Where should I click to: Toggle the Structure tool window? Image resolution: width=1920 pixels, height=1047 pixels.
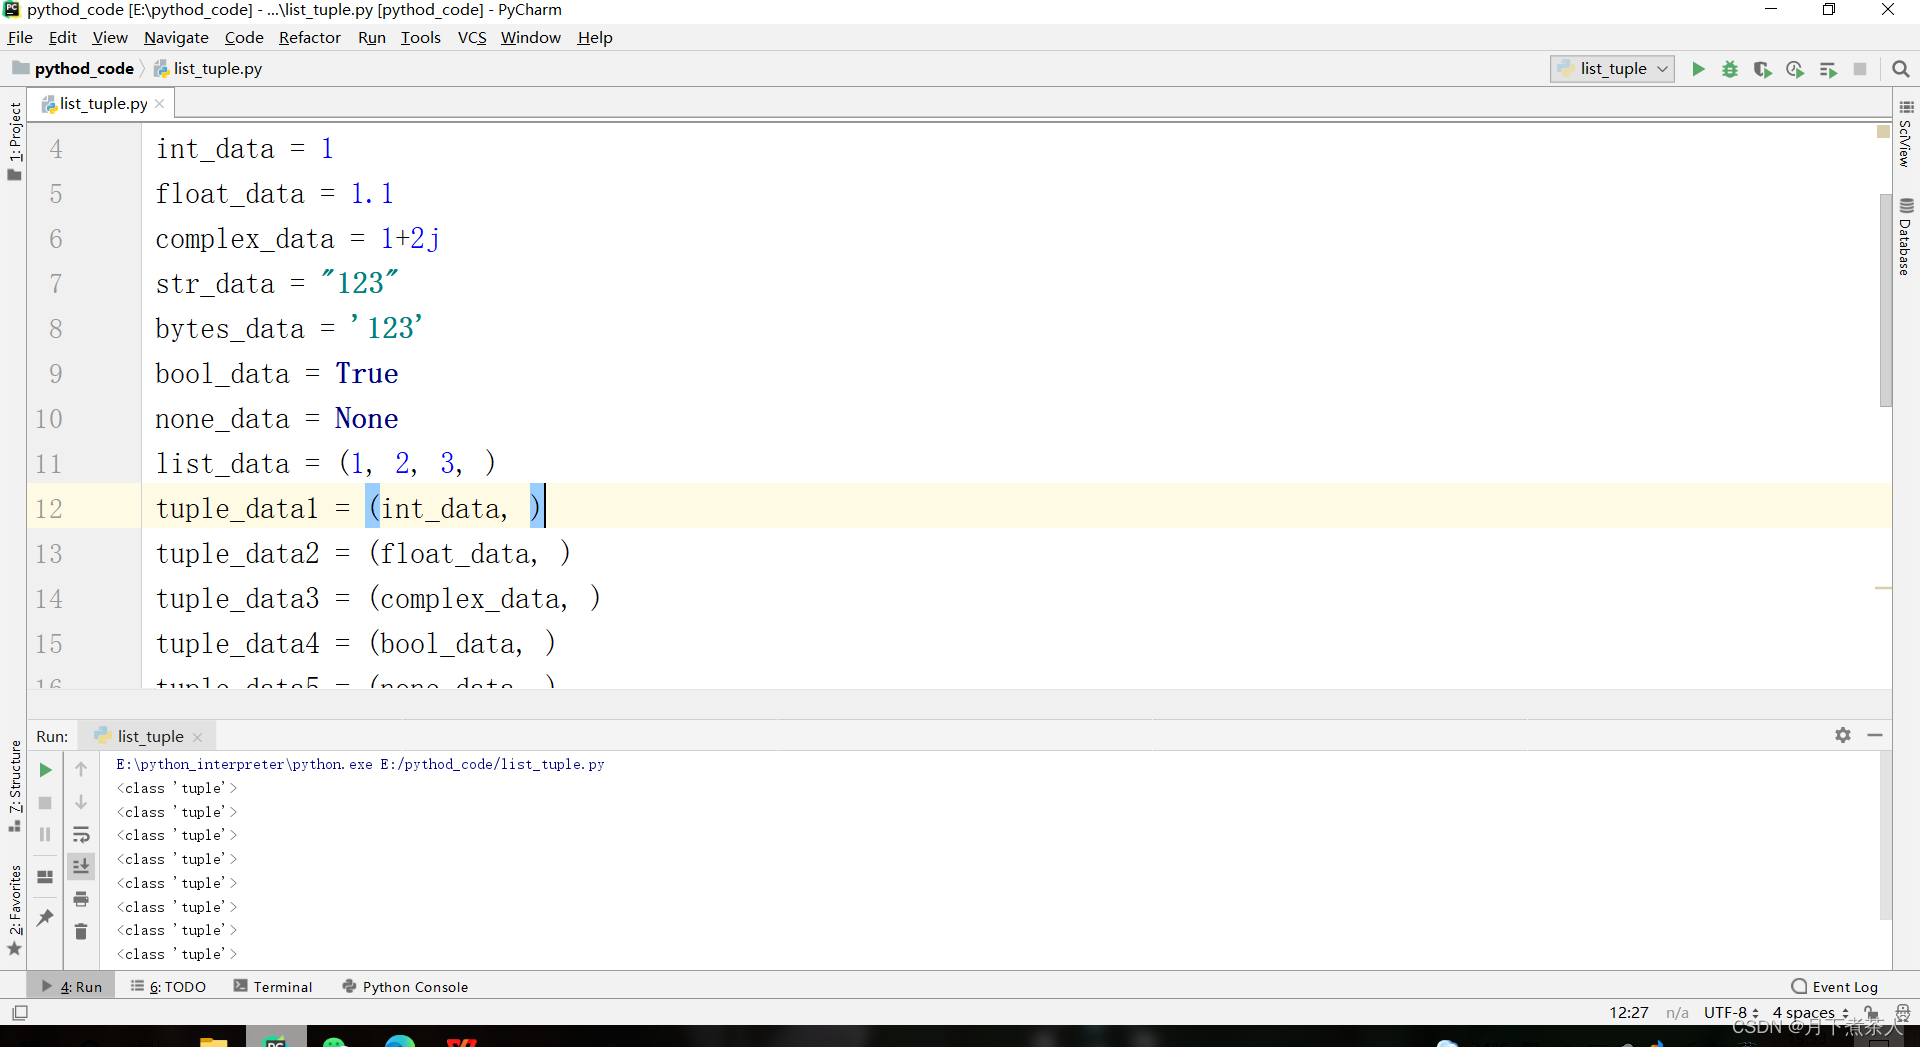pyautogui.click(x=15, y=786)
